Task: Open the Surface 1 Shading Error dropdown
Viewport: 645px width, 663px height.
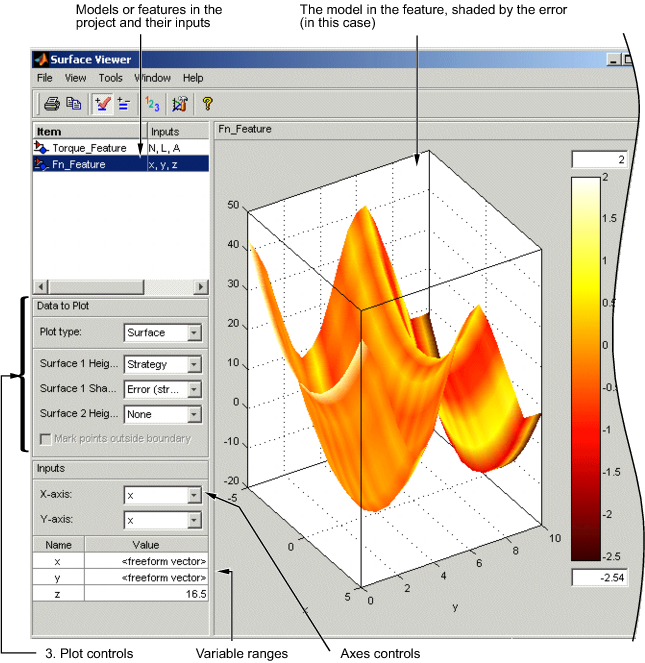Action: (x=194, y=389)
